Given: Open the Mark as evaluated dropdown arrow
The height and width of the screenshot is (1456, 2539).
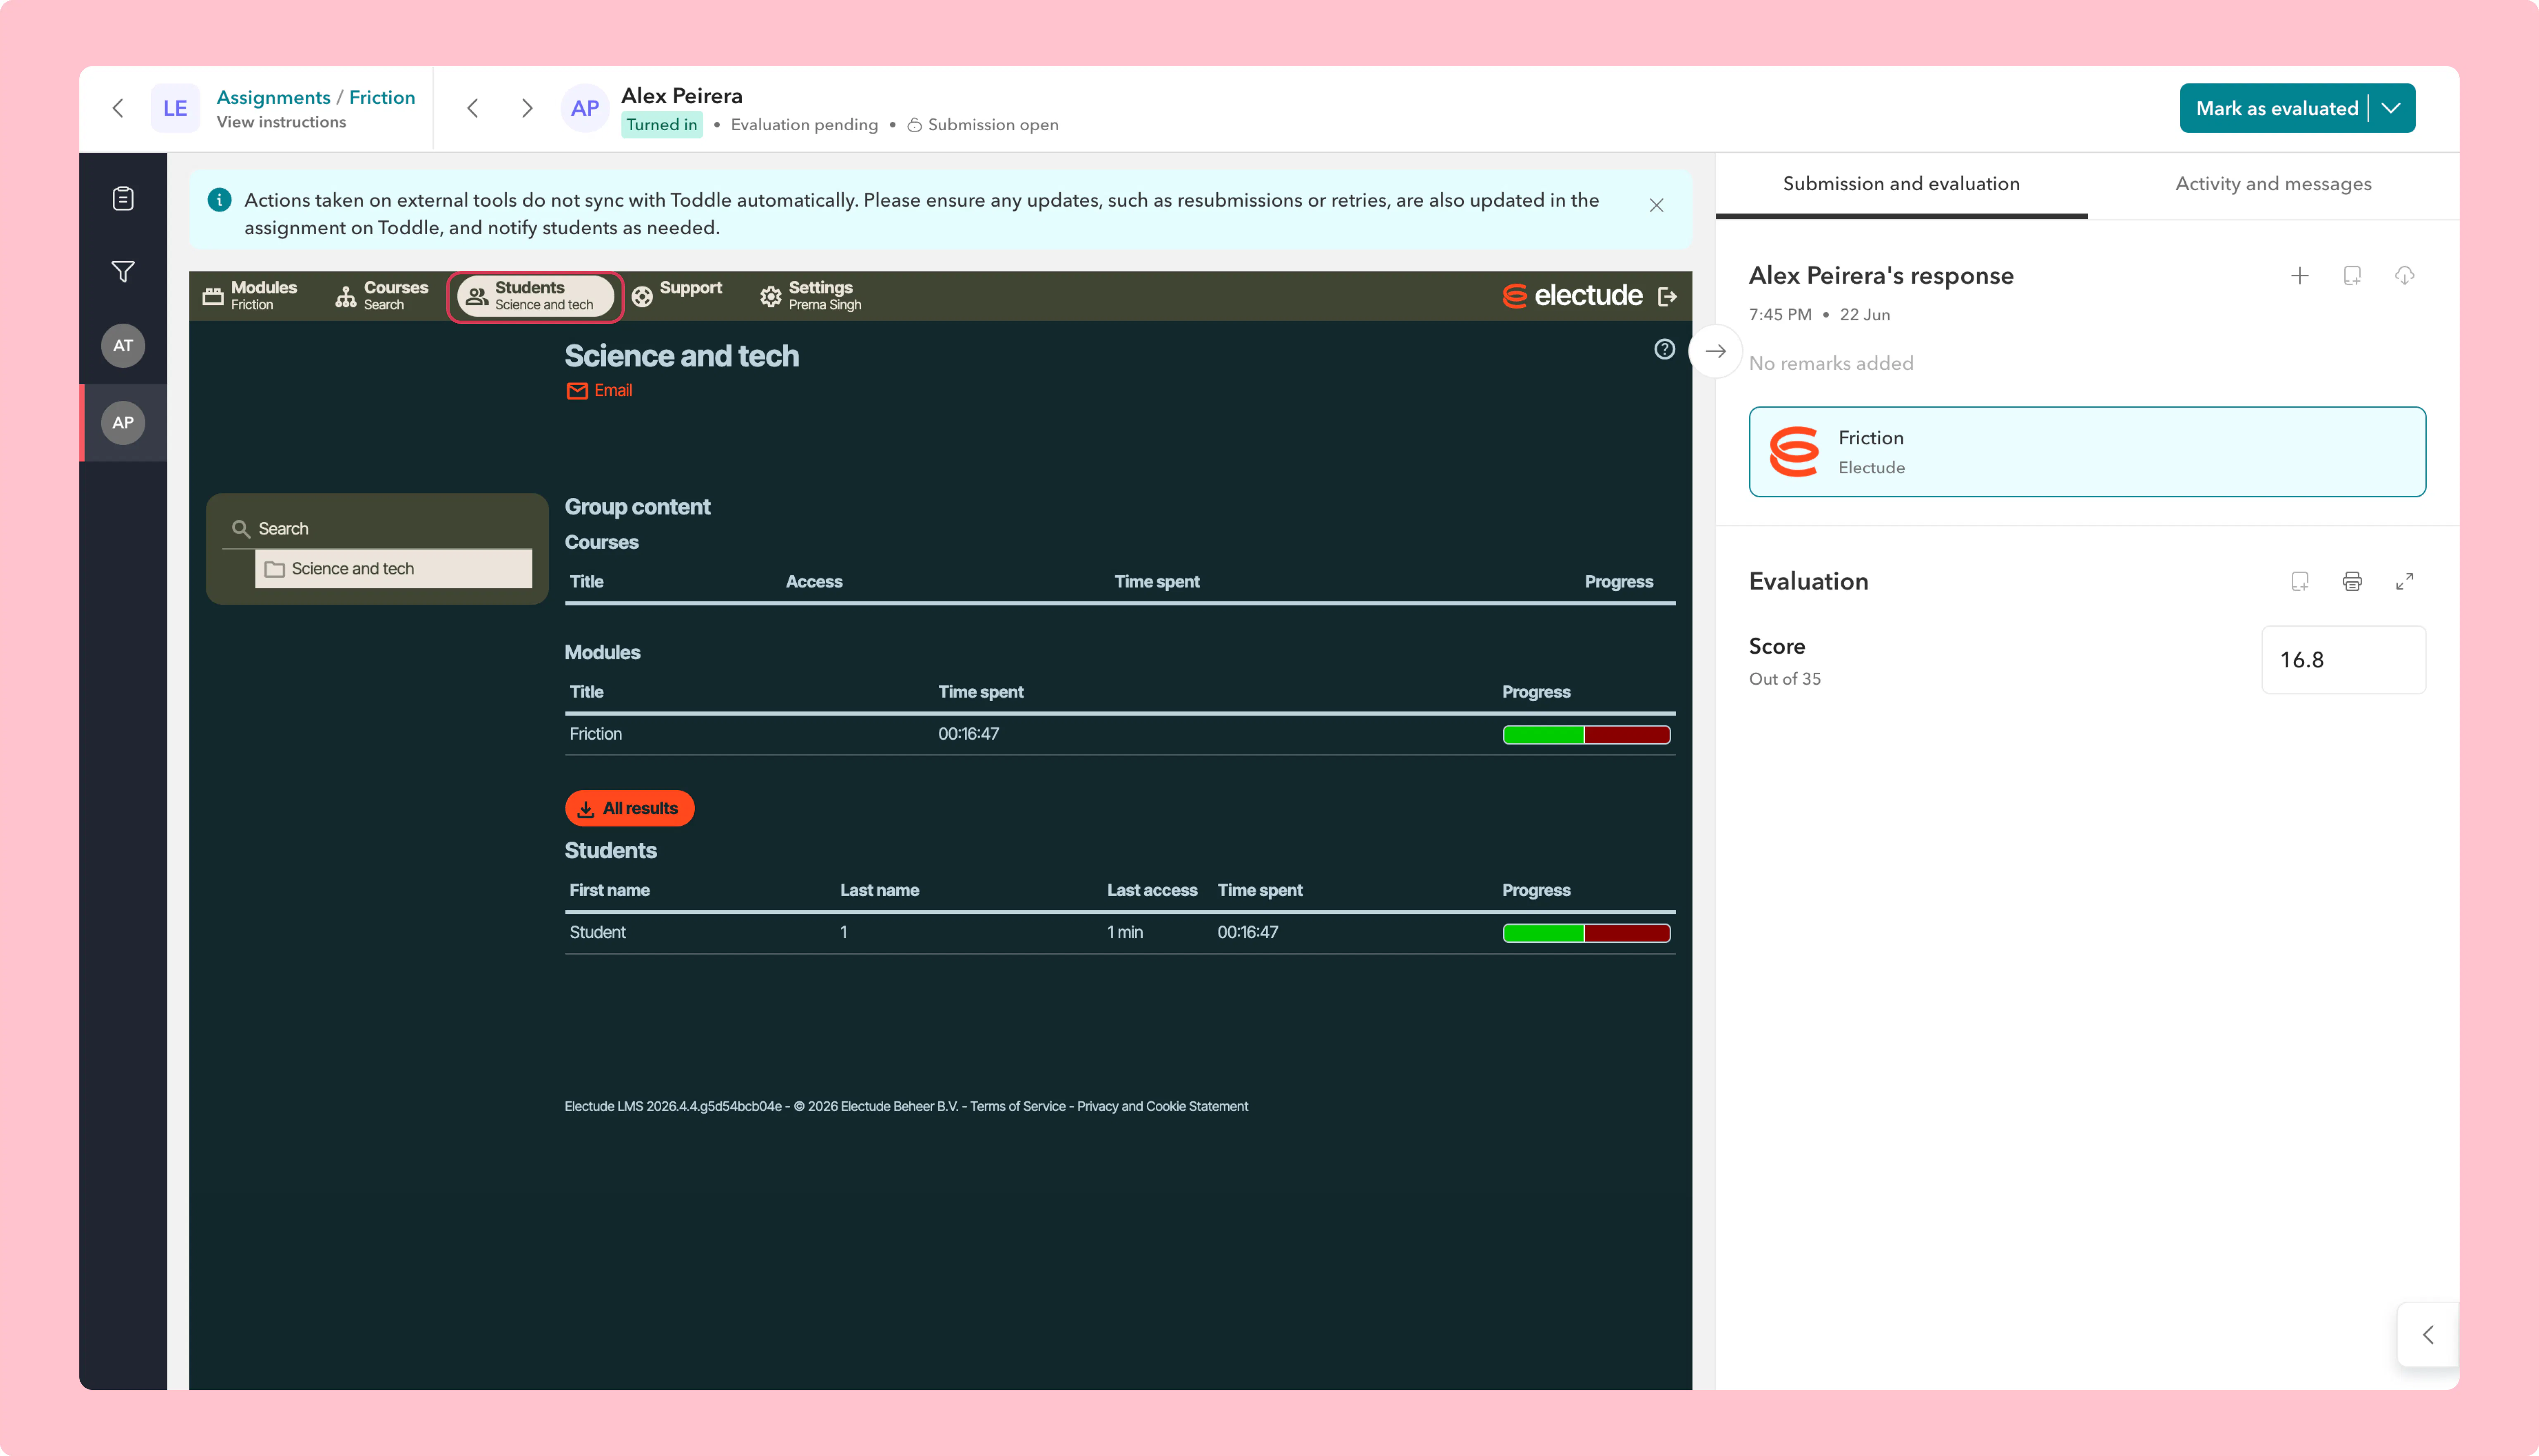Looking at the screenshot, I should (2391, 108).
